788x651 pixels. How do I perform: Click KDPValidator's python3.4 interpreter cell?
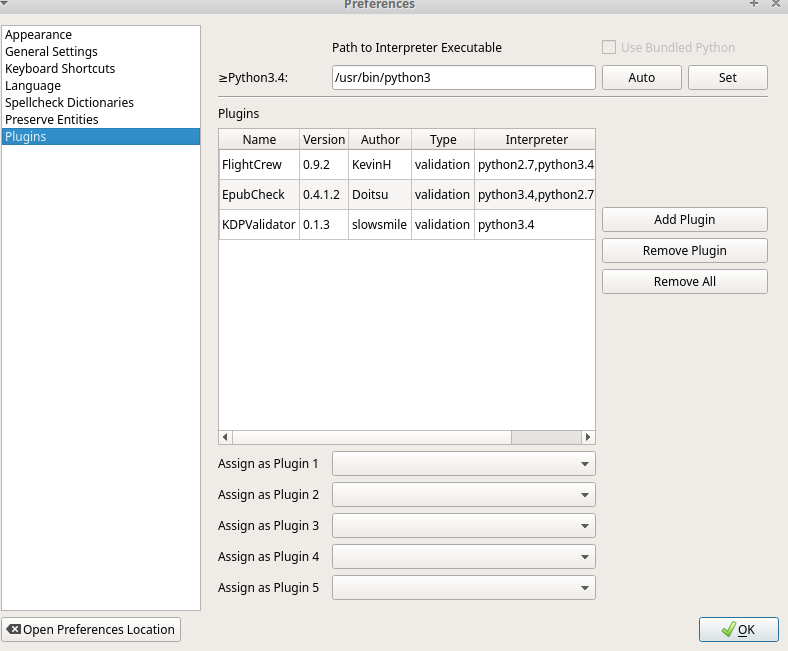coord(535,224)
